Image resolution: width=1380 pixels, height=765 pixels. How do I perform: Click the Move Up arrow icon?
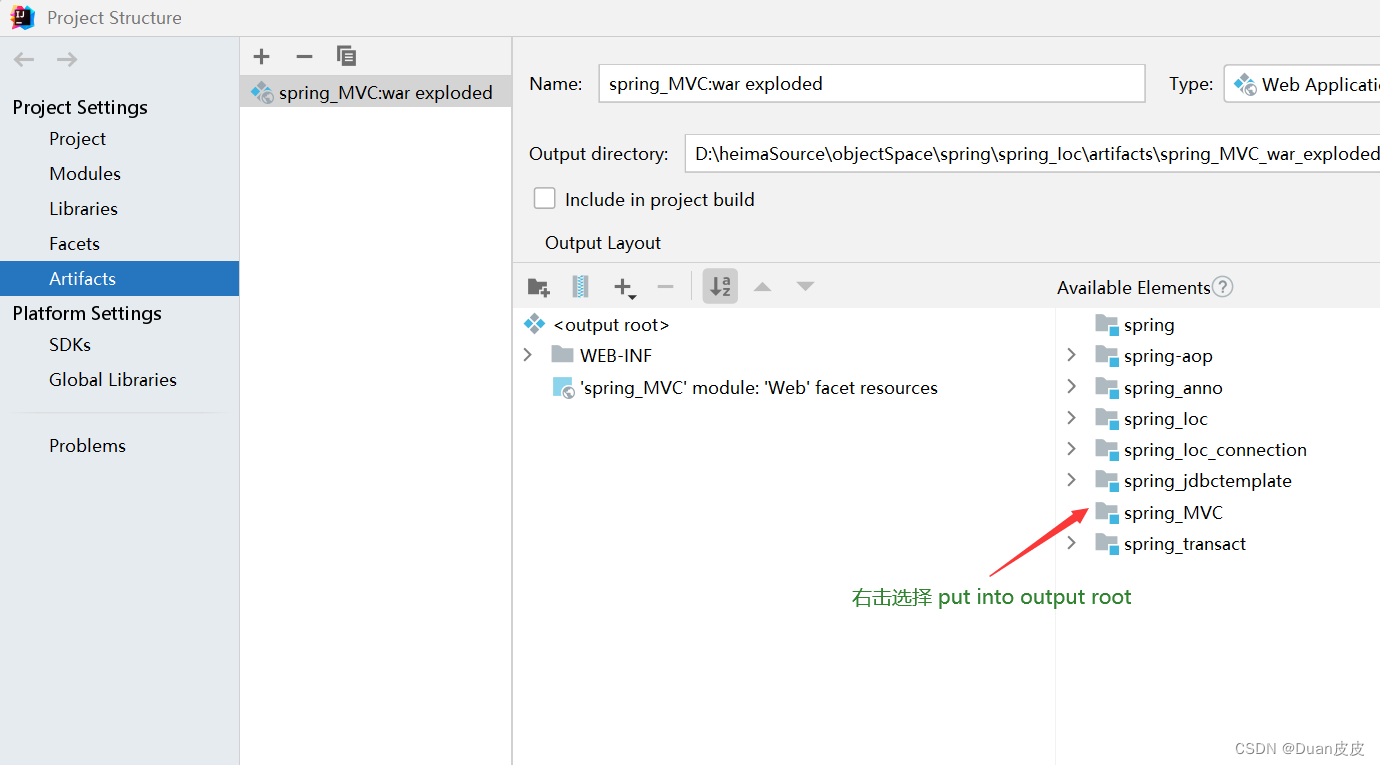pos(763,287)
